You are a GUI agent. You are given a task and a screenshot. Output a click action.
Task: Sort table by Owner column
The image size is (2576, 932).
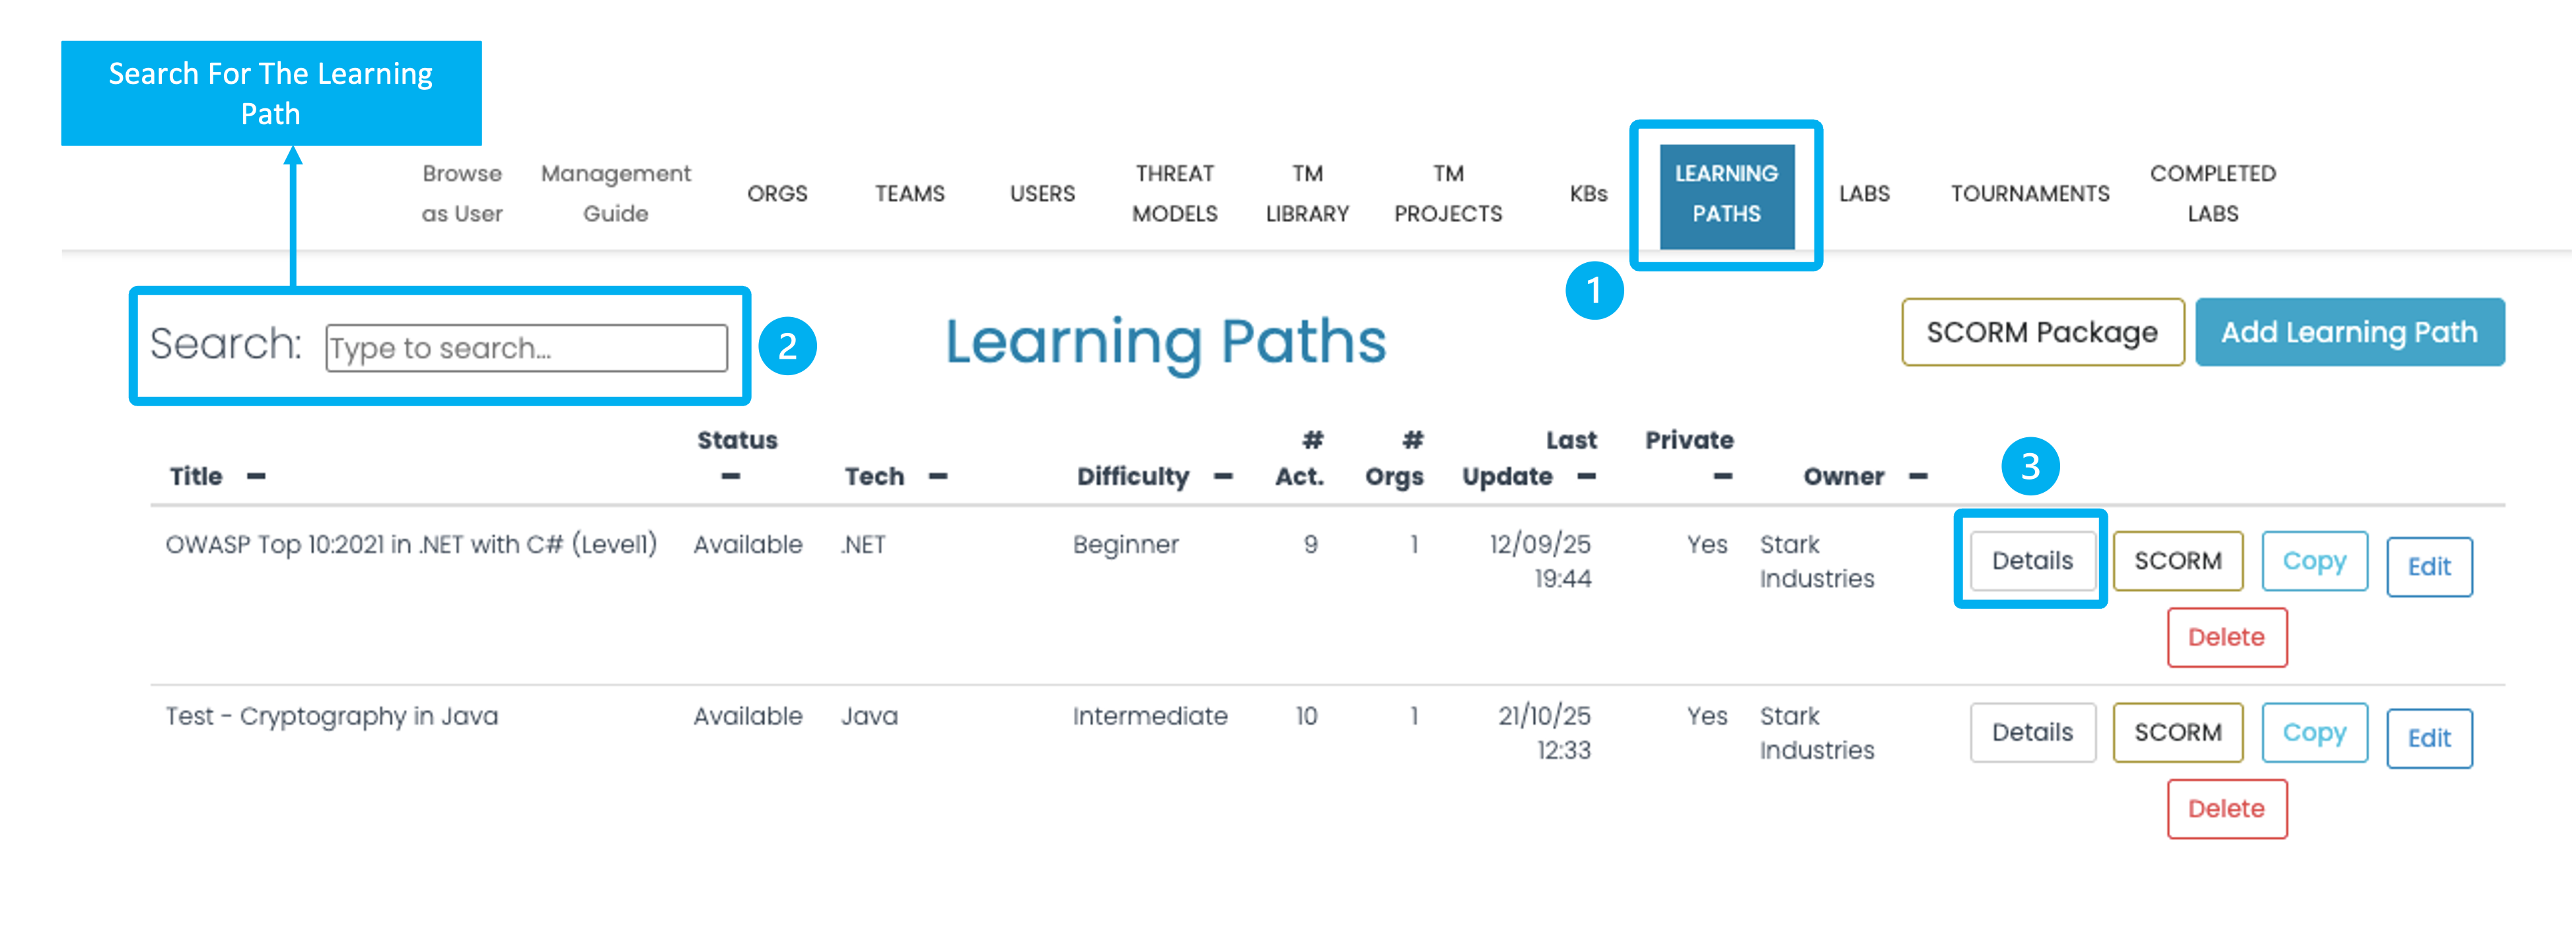[1917, 476]
